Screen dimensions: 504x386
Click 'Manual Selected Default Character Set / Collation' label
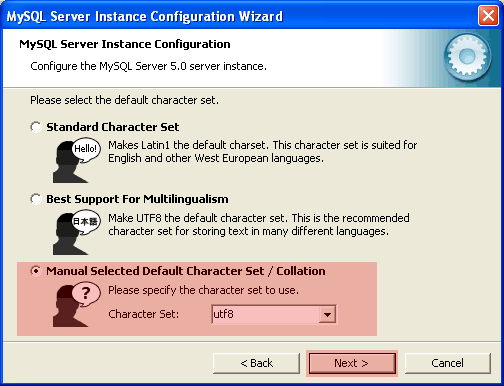click(186, 271)
